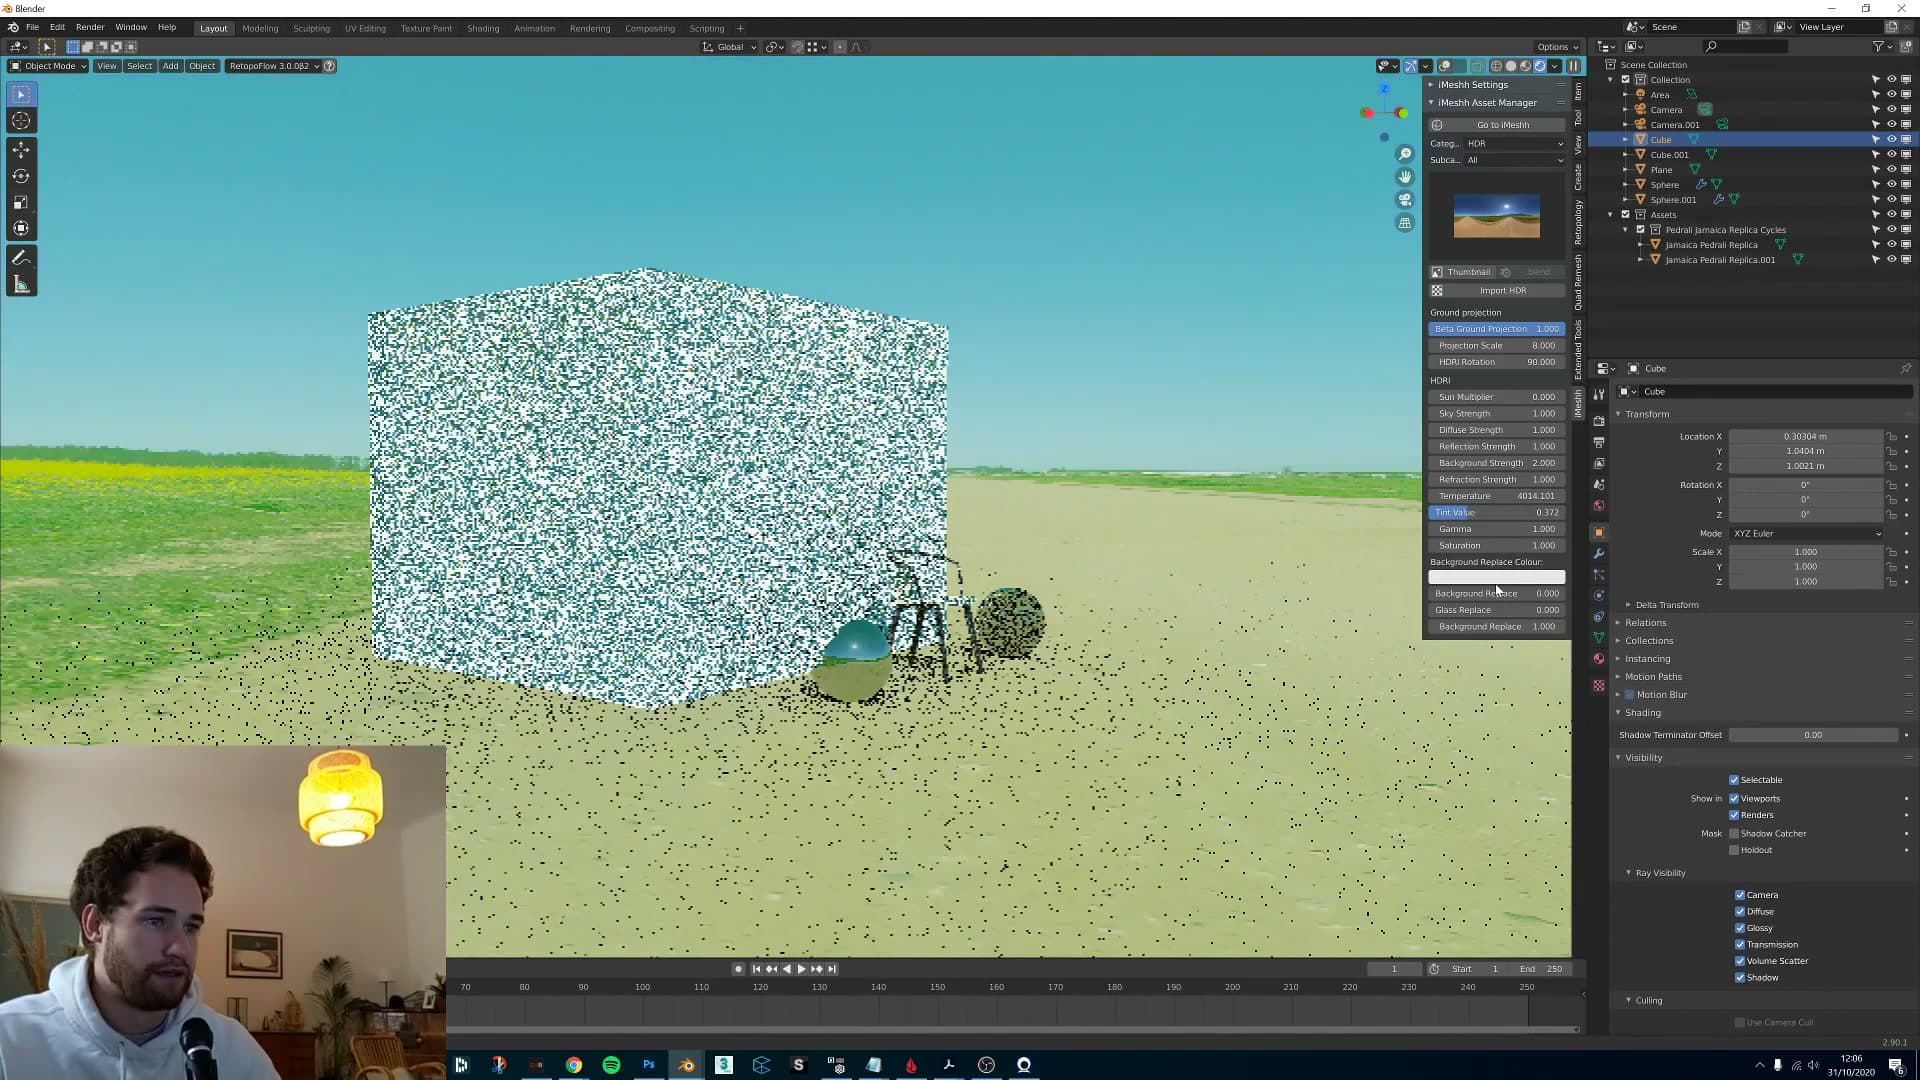Open the RetopoFlow 3.0.0β2 button
The width and height of the screenshot is (1920, 1080).
coord(273,66)
